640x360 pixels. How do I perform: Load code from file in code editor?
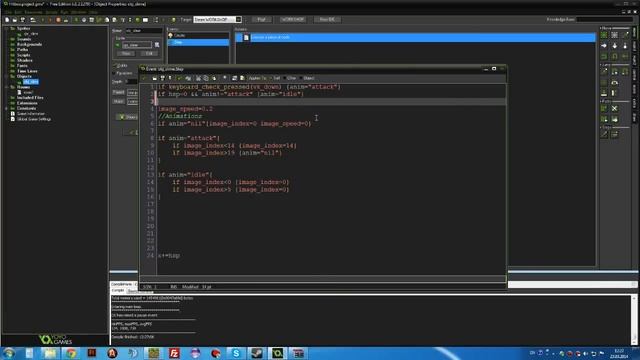click(x=154, y=78)
